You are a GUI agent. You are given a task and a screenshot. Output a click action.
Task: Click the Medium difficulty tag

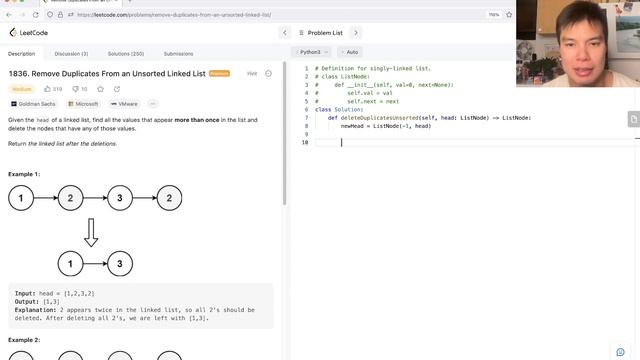point(22,89)
